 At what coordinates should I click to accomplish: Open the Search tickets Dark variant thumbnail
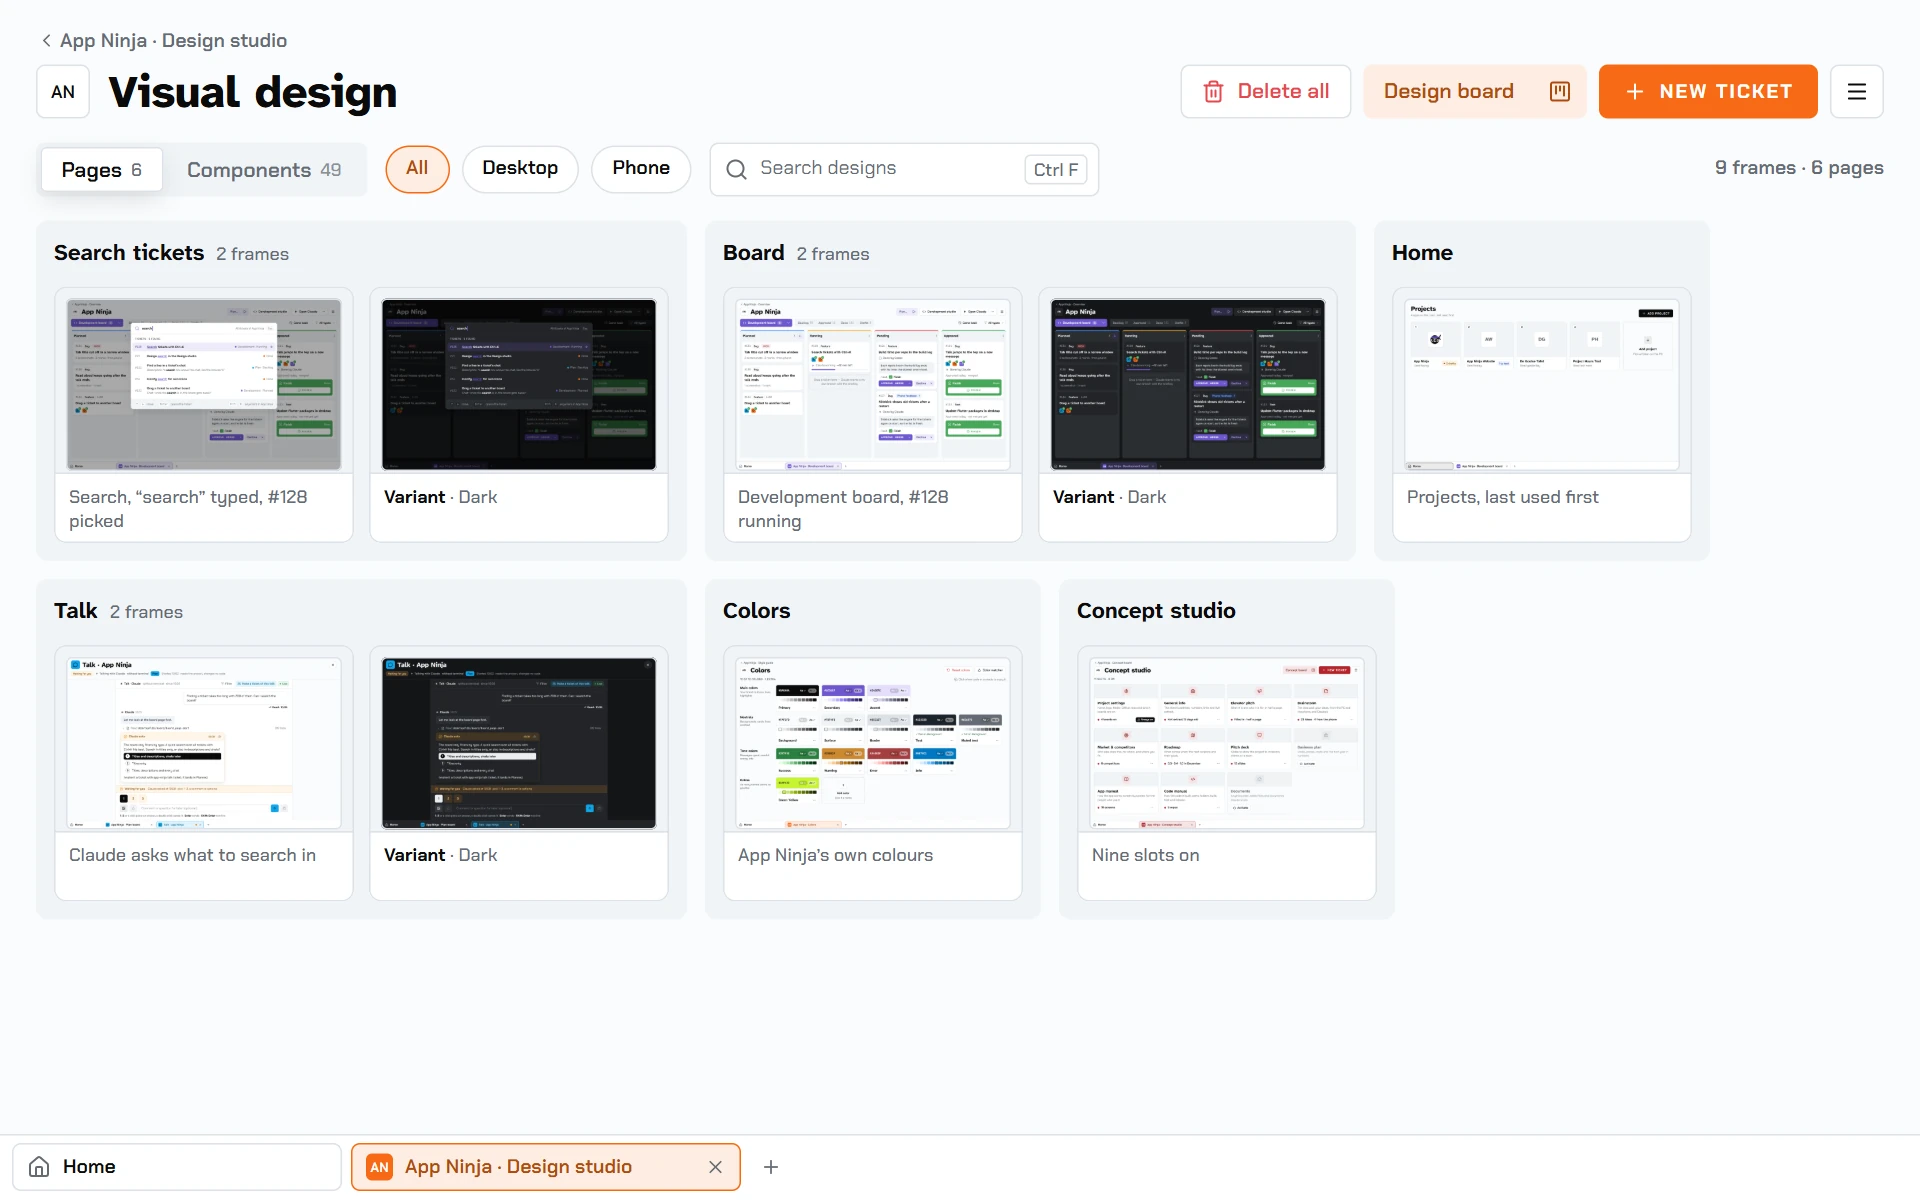pyautogui.click(x=519, y=384)
